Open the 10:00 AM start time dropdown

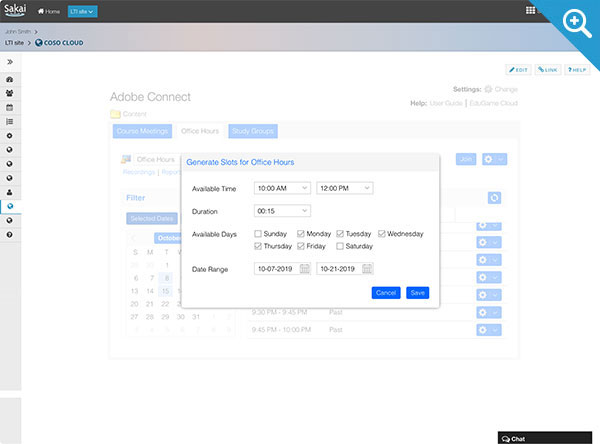[x=282, y=188]
